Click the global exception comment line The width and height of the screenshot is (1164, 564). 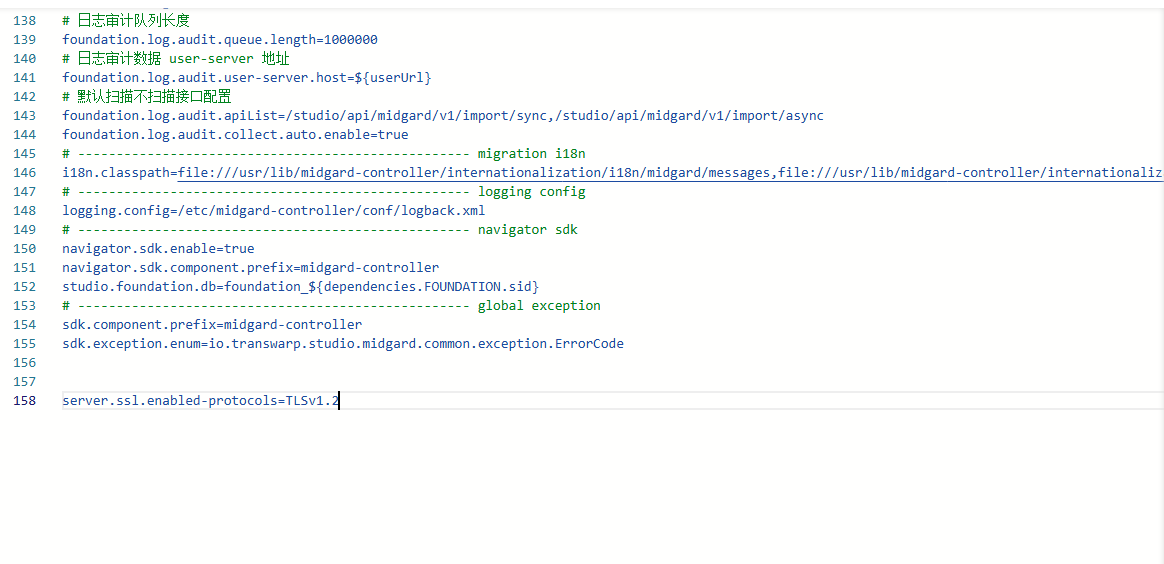click(x=332, y=306)
